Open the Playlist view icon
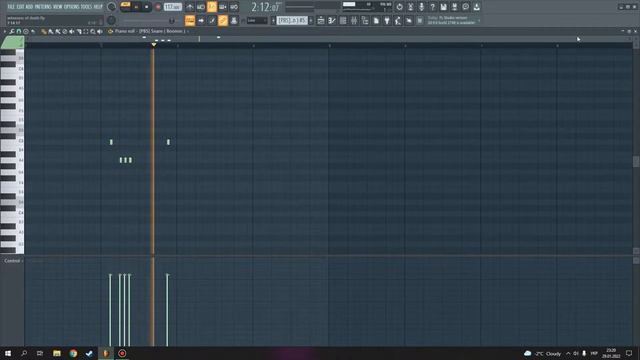 [321, 20]
